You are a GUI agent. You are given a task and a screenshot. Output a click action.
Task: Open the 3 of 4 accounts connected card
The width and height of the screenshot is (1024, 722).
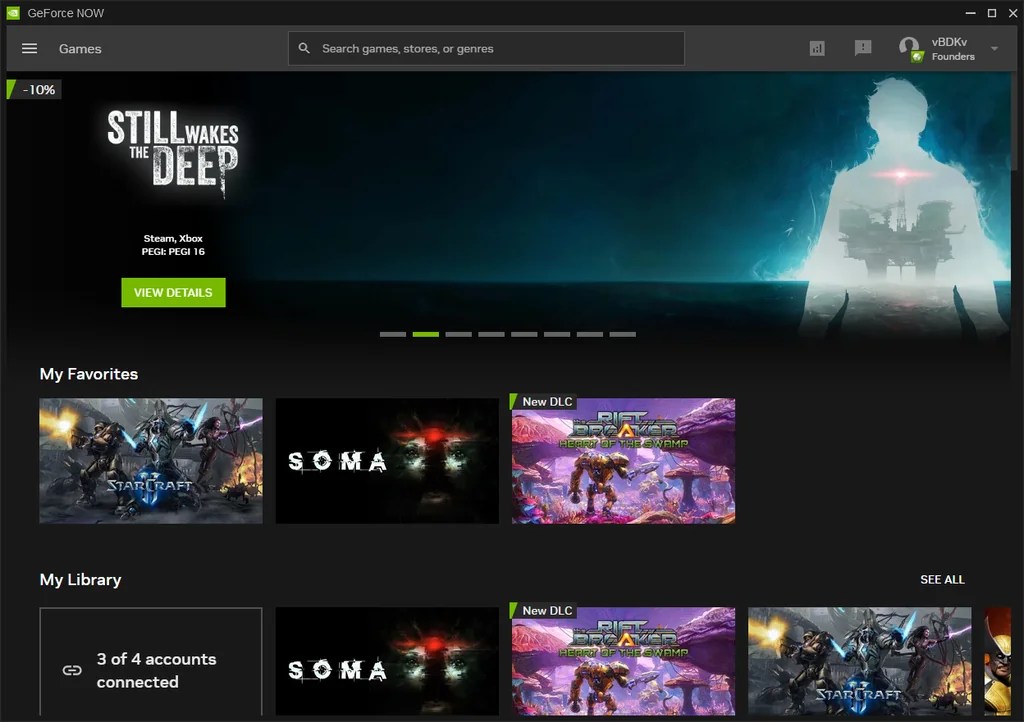click(x=151, y=664)
